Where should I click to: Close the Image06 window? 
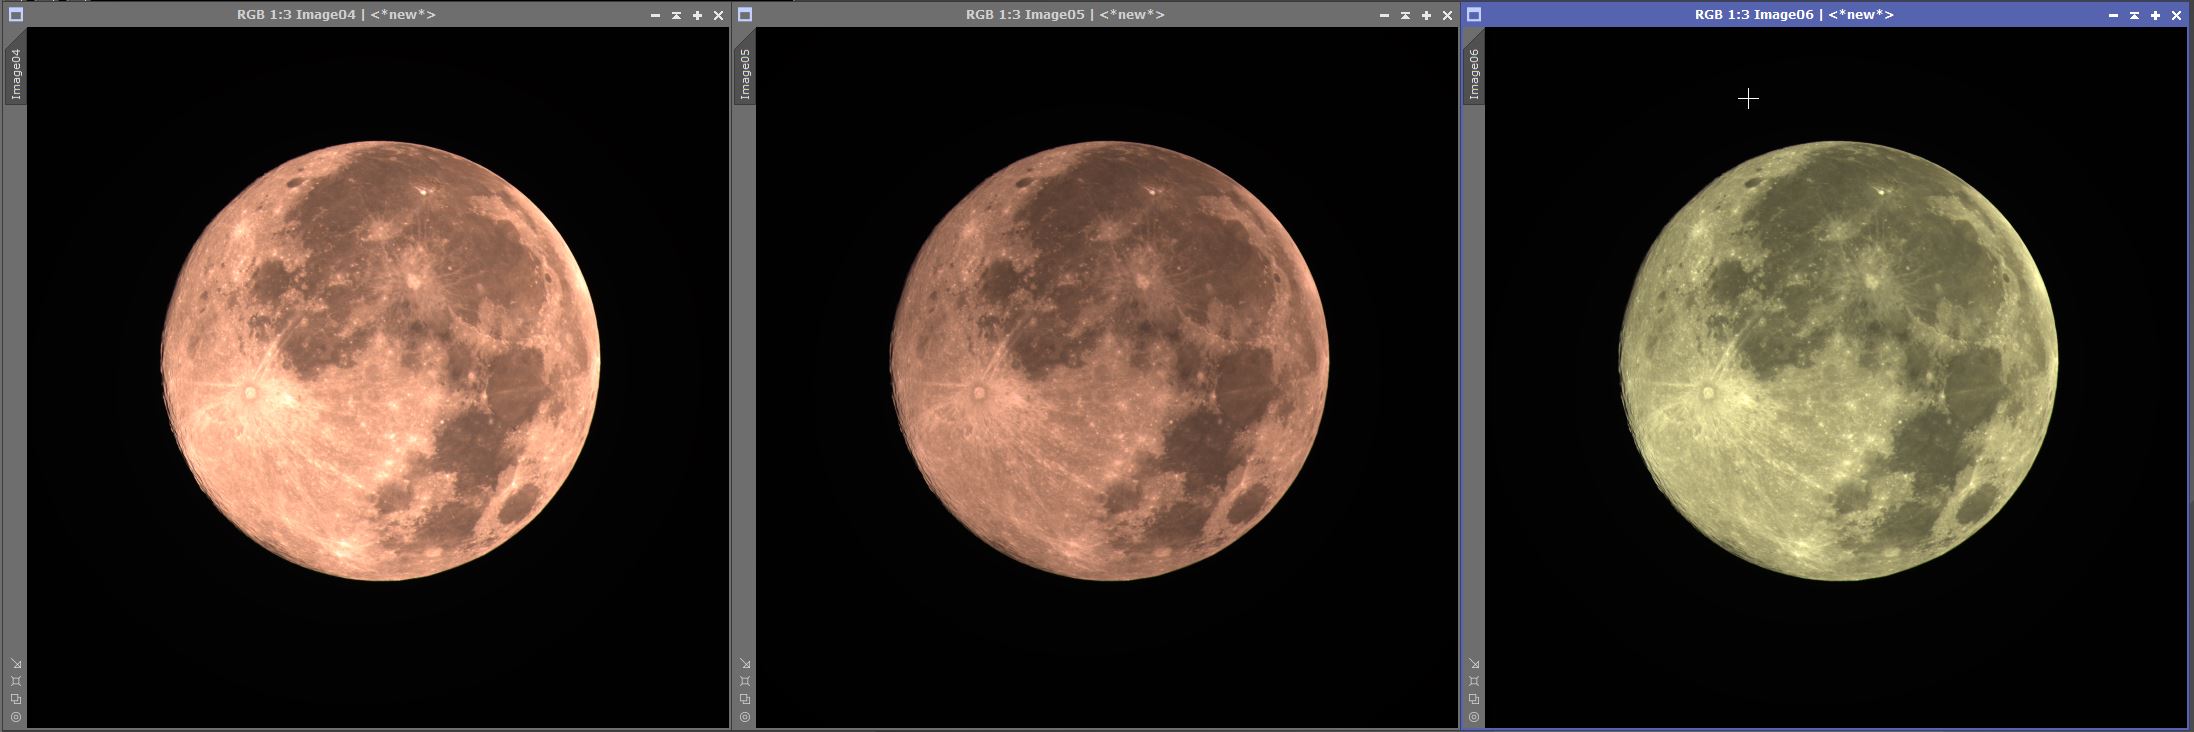pyautogui.click(x=2176, y=15)
